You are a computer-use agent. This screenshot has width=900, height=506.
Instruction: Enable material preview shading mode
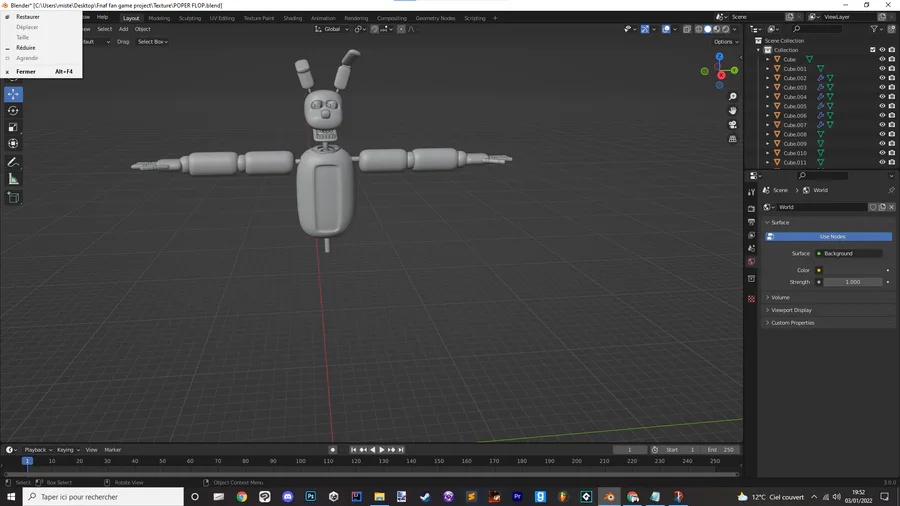[x=717, y=29]
